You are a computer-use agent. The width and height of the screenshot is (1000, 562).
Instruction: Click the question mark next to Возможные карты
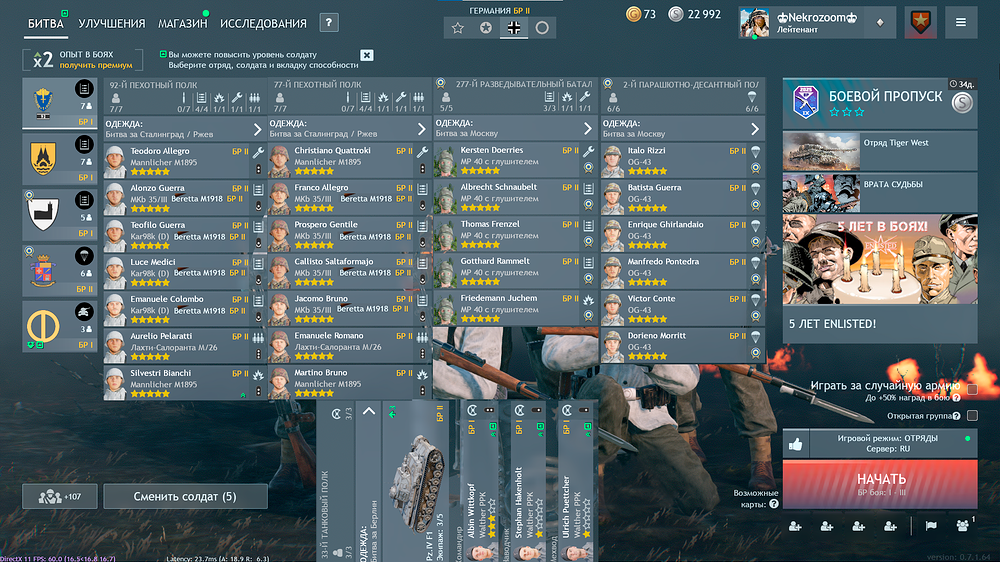pos(773,504)
